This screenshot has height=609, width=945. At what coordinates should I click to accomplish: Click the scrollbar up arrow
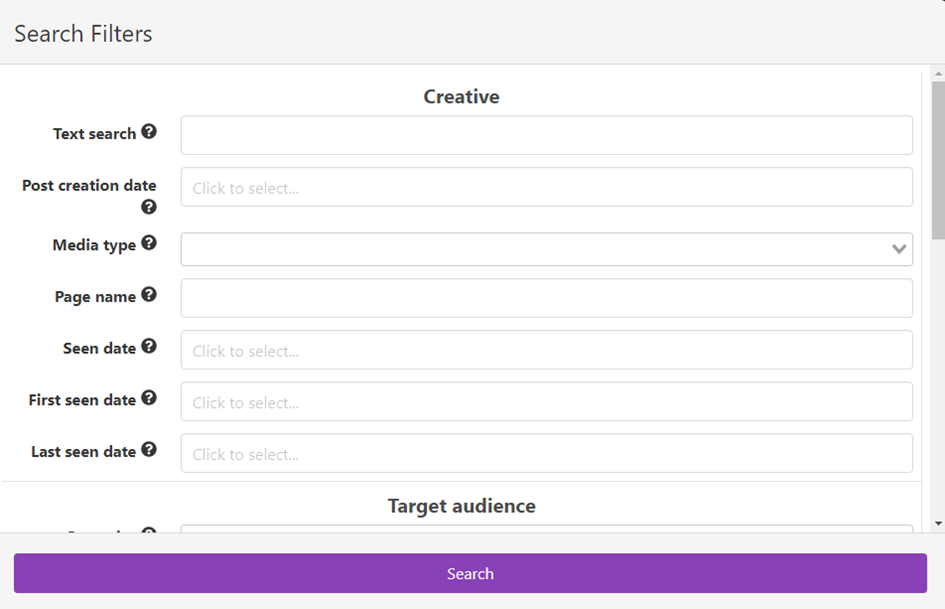pyautogui.click(x=938, y=74)
